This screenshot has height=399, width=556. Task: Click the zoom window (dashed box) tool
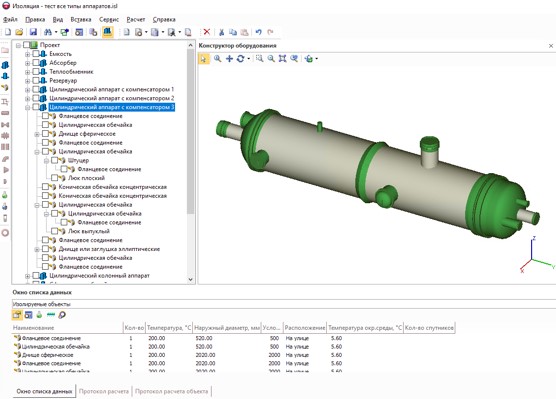(x=260, y=59)
